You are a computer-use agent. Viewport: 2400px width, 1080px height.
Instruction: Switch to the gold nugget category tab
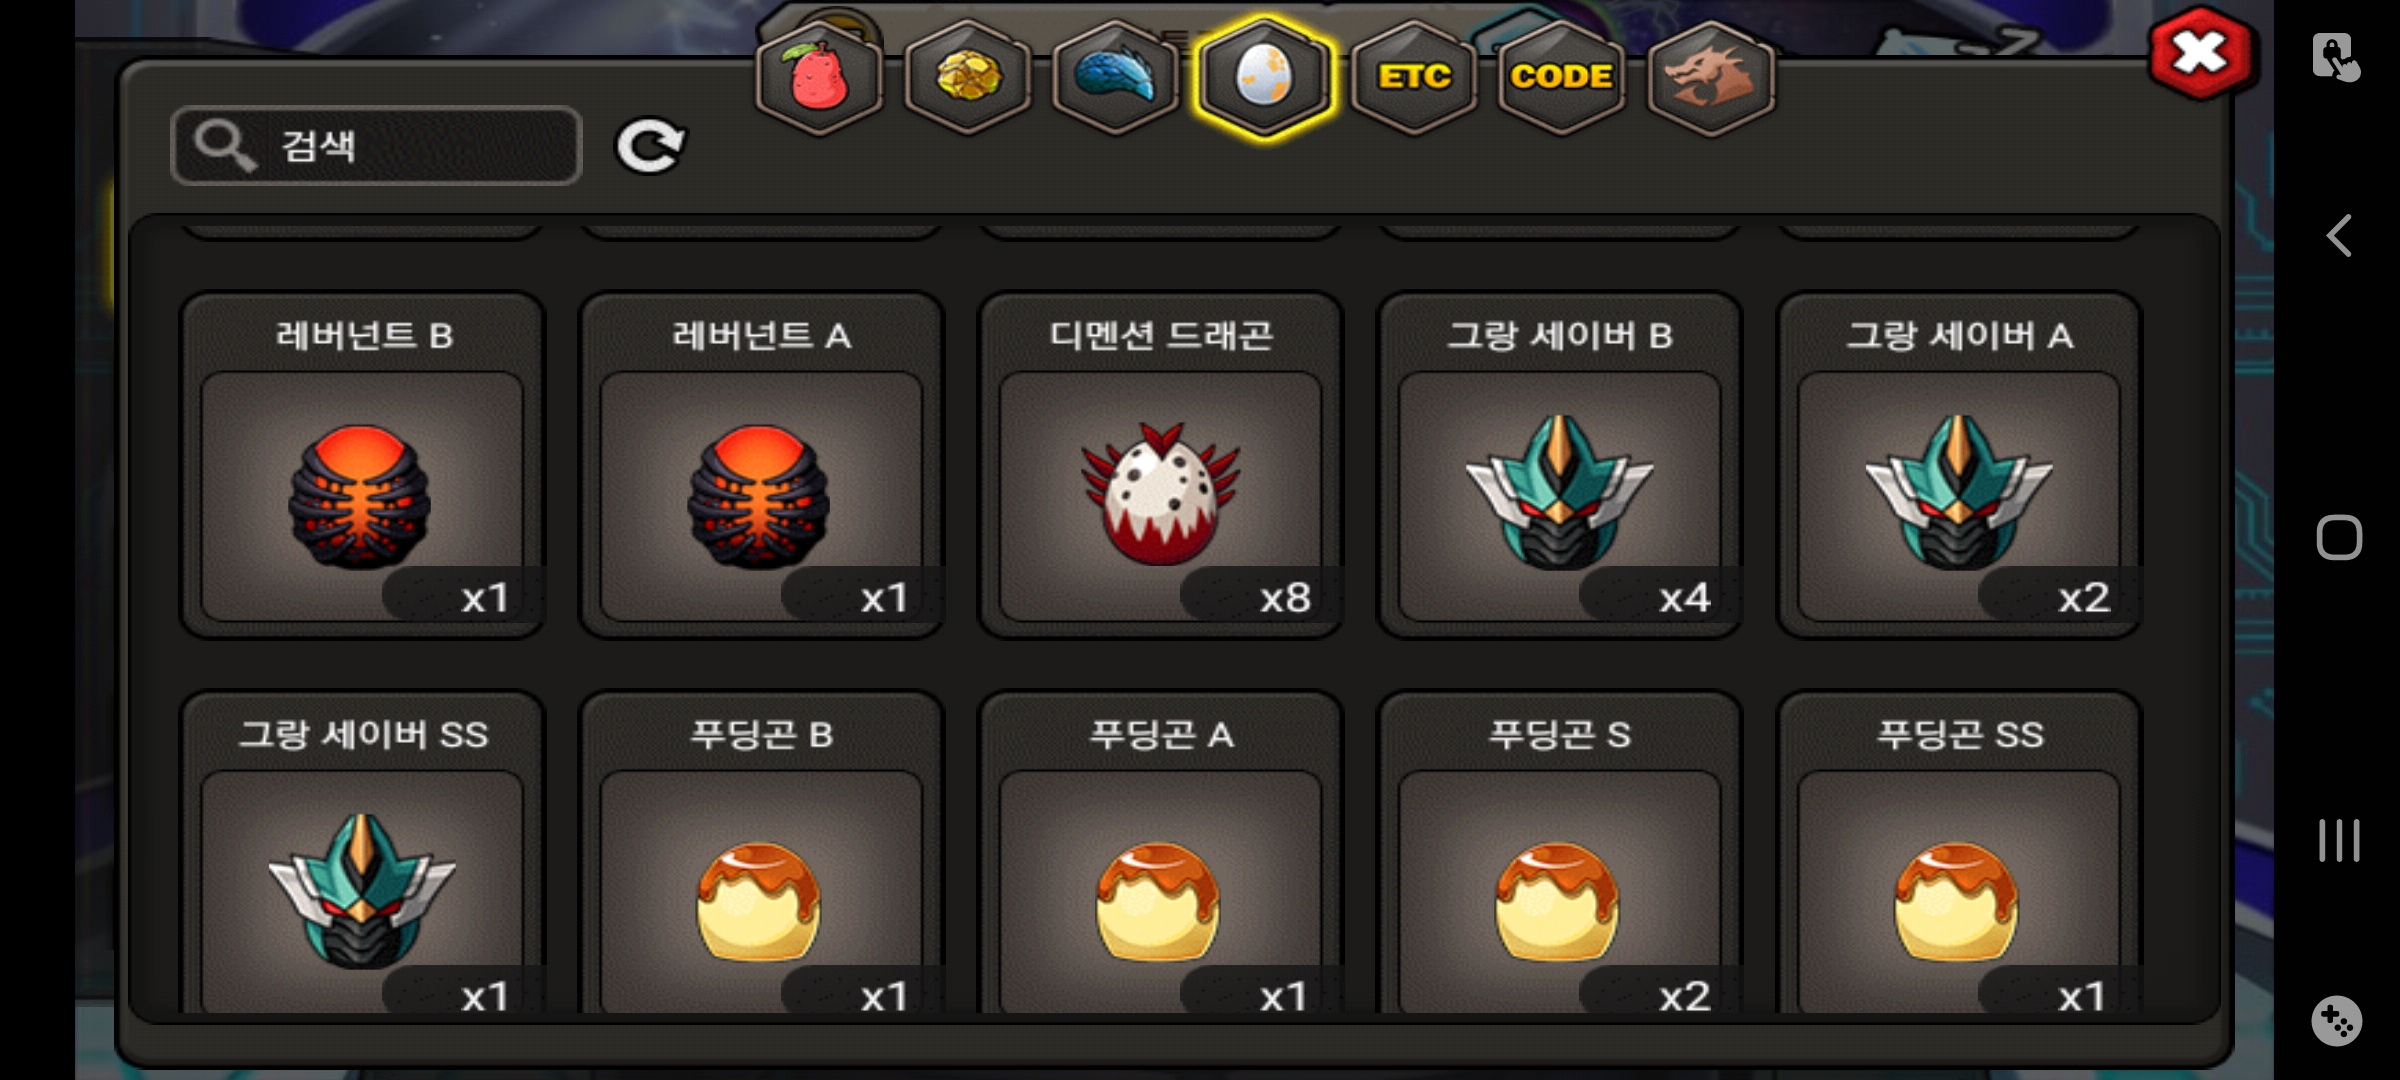click(967, 77)
